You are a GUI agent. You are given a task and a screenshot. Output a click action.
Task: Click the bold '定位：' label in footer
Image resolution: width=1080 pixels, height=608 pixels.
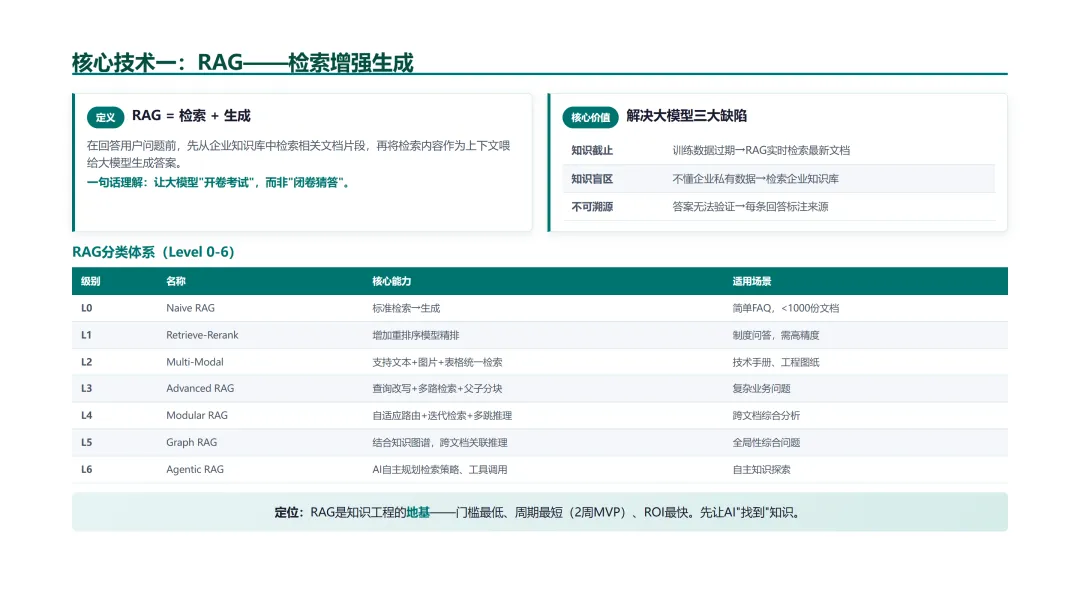[x=289, y=512]
